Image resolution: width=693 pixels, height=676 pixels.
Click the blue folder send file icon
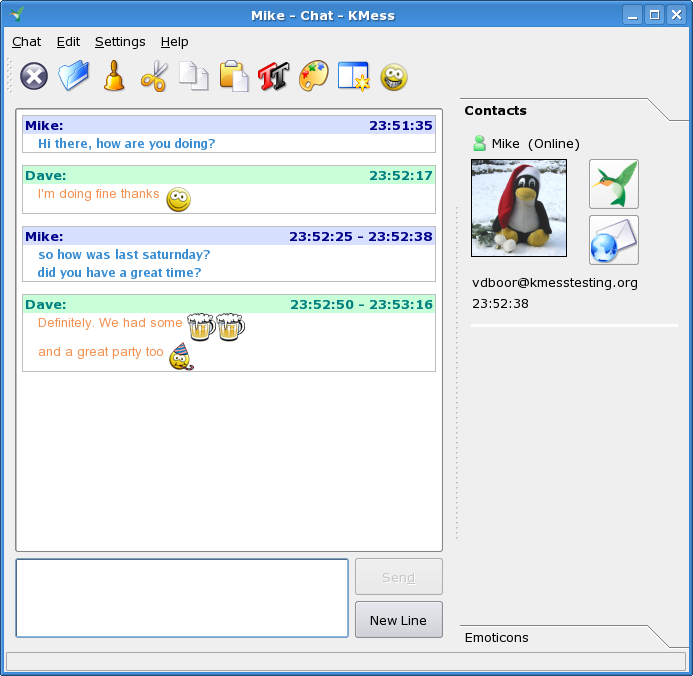click(74, 76)
